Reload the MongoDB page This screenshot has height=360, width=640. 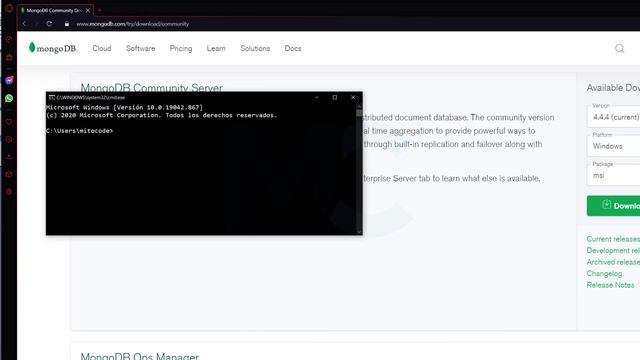click(49, 24)
